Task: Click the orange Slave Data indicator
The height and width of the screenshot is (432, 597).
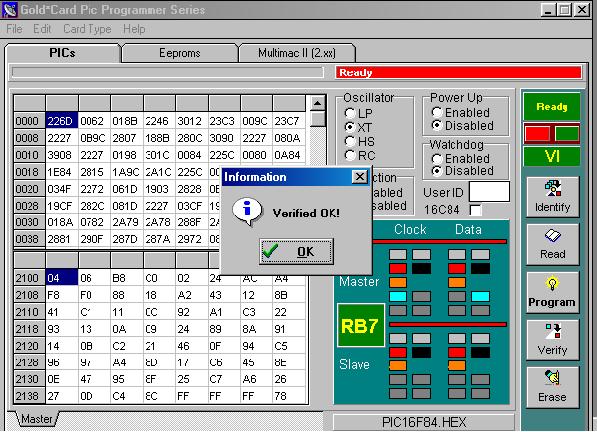Action: point(457,365)
